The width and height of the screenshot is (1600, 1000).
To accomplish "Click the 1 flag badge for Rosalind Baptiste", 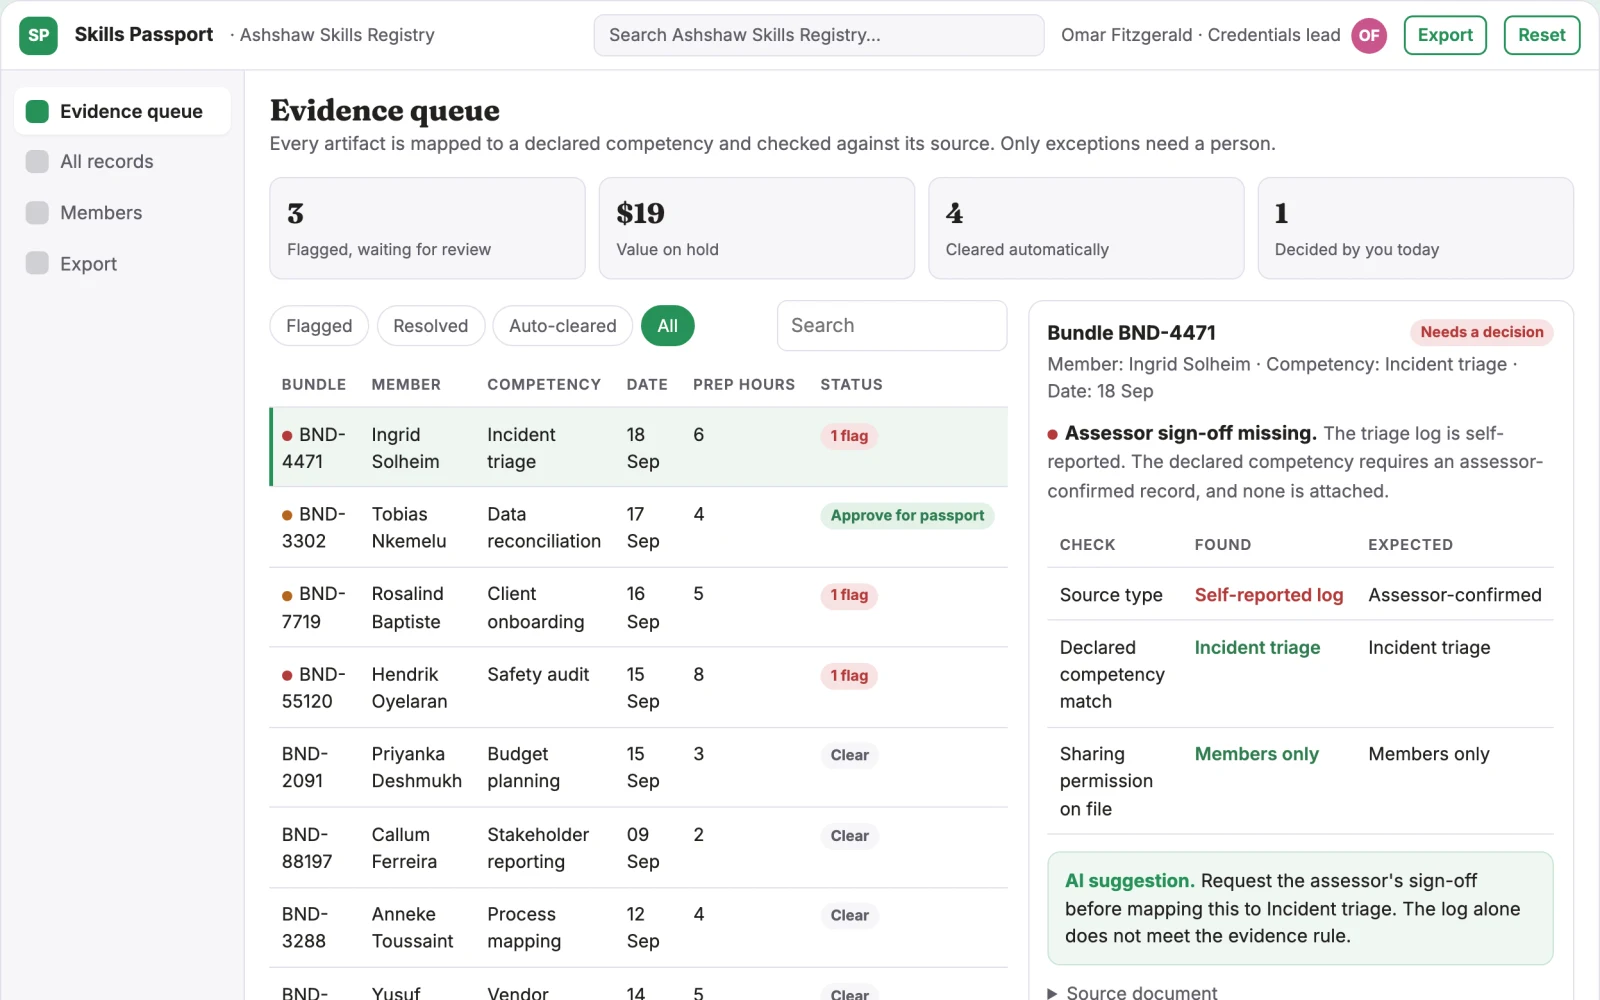I will (849, 595).
